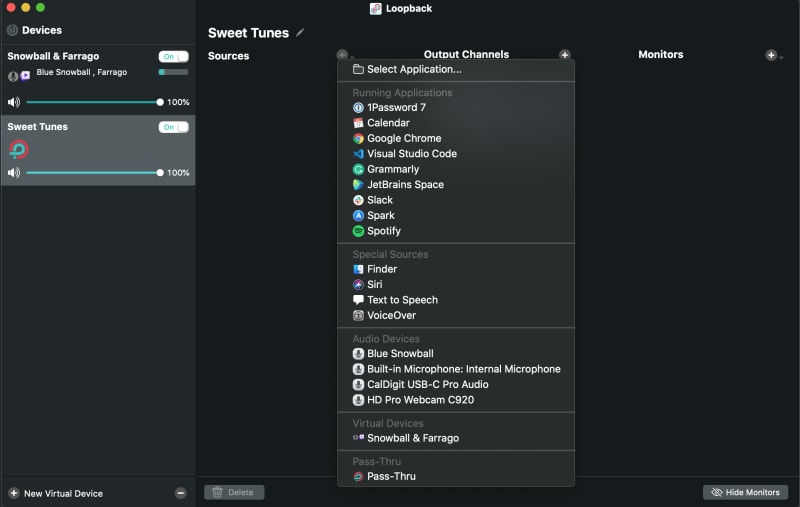Click the Built-in Microphone icon

coord(358,369)
